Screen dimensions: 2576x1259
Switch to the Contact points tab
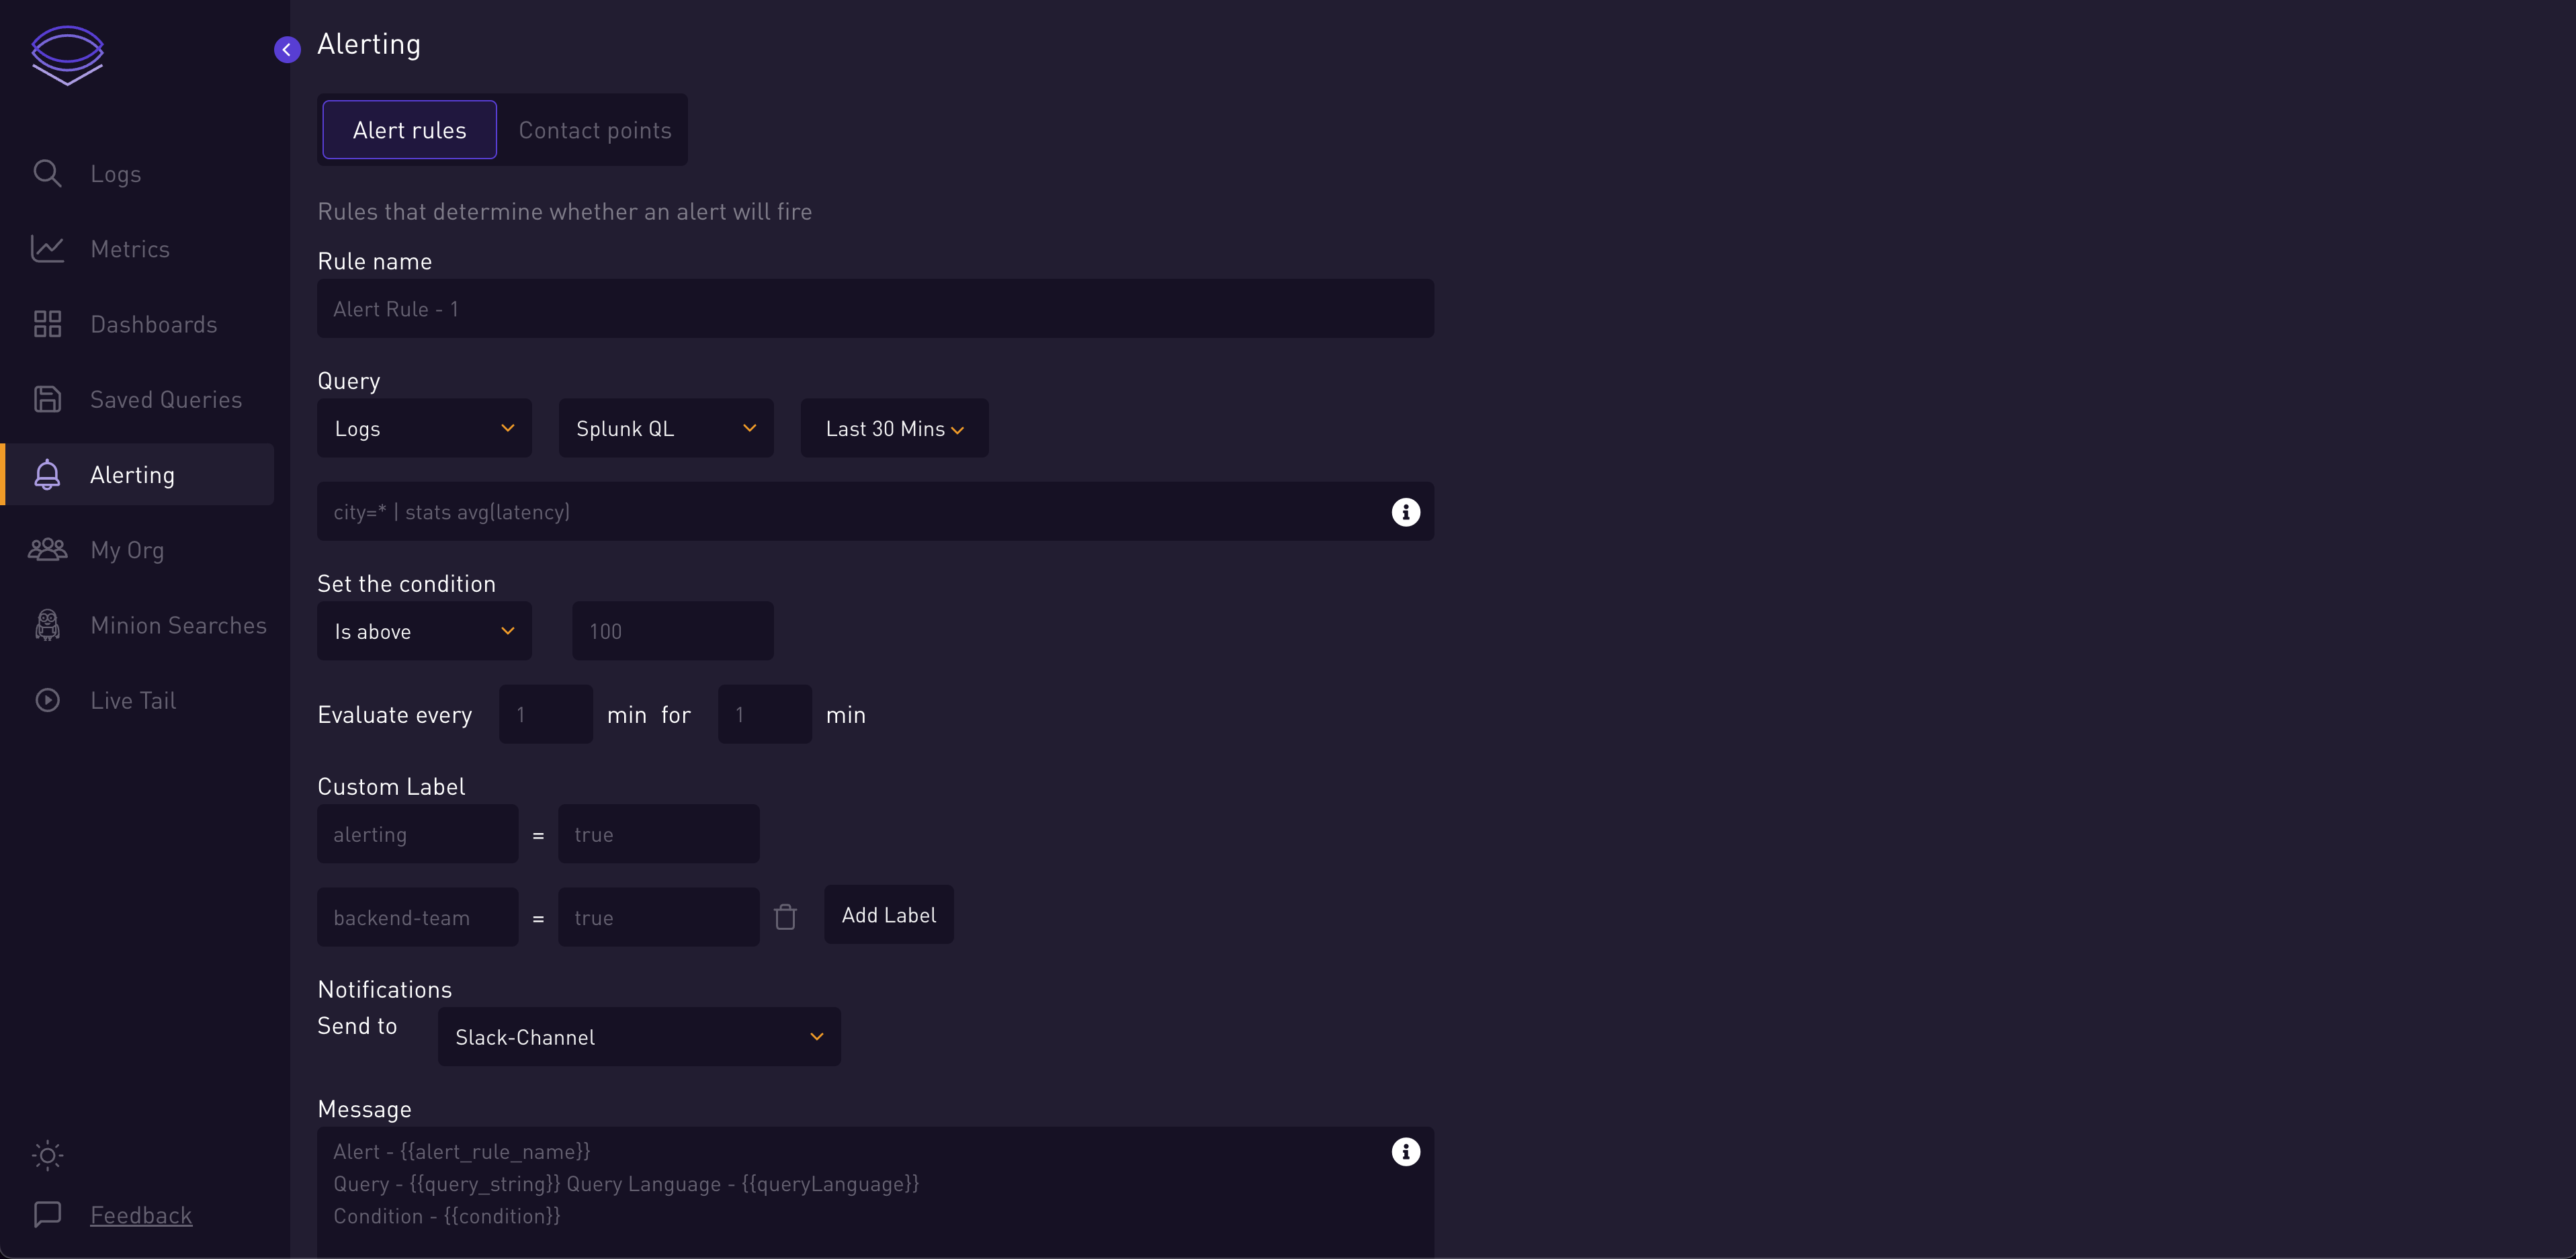click(x=595, y=128)
